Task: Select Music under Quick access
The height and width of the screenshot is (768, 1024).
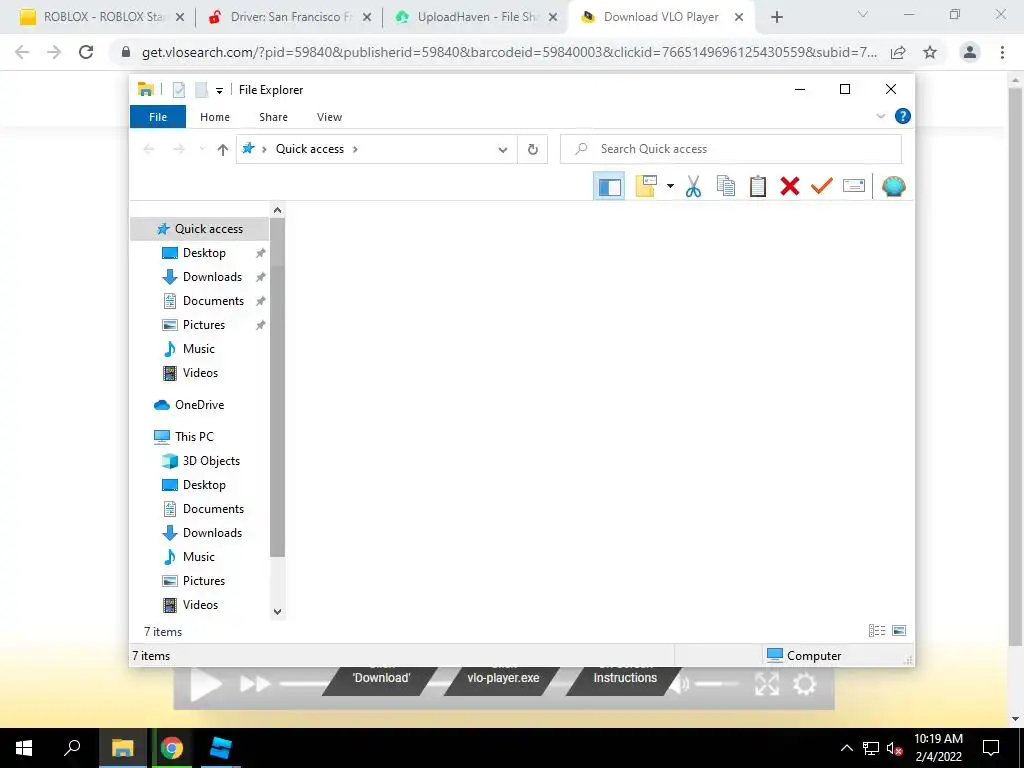Action: pyautogui.click(x=200, y=349)
